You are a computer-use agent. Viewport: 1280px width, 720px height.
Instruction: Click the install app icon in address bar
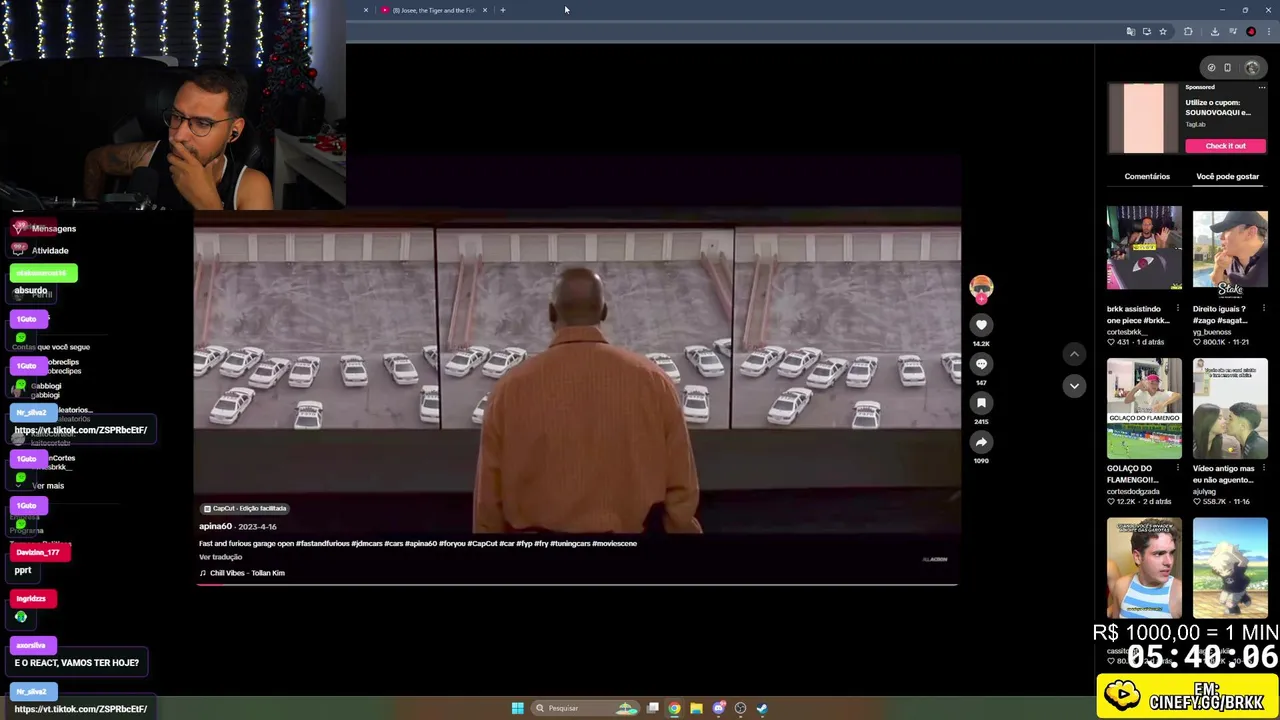click(1146, 31)
